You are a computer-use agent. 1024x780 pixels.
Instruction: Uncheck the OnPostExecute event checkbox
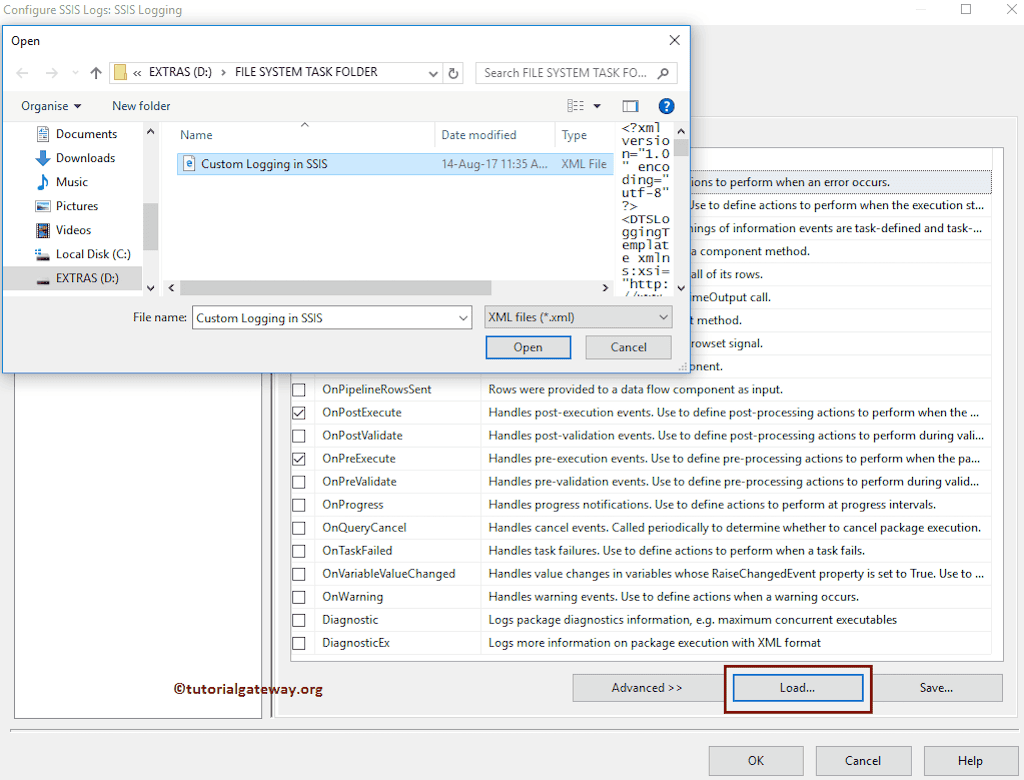[298, 412]
